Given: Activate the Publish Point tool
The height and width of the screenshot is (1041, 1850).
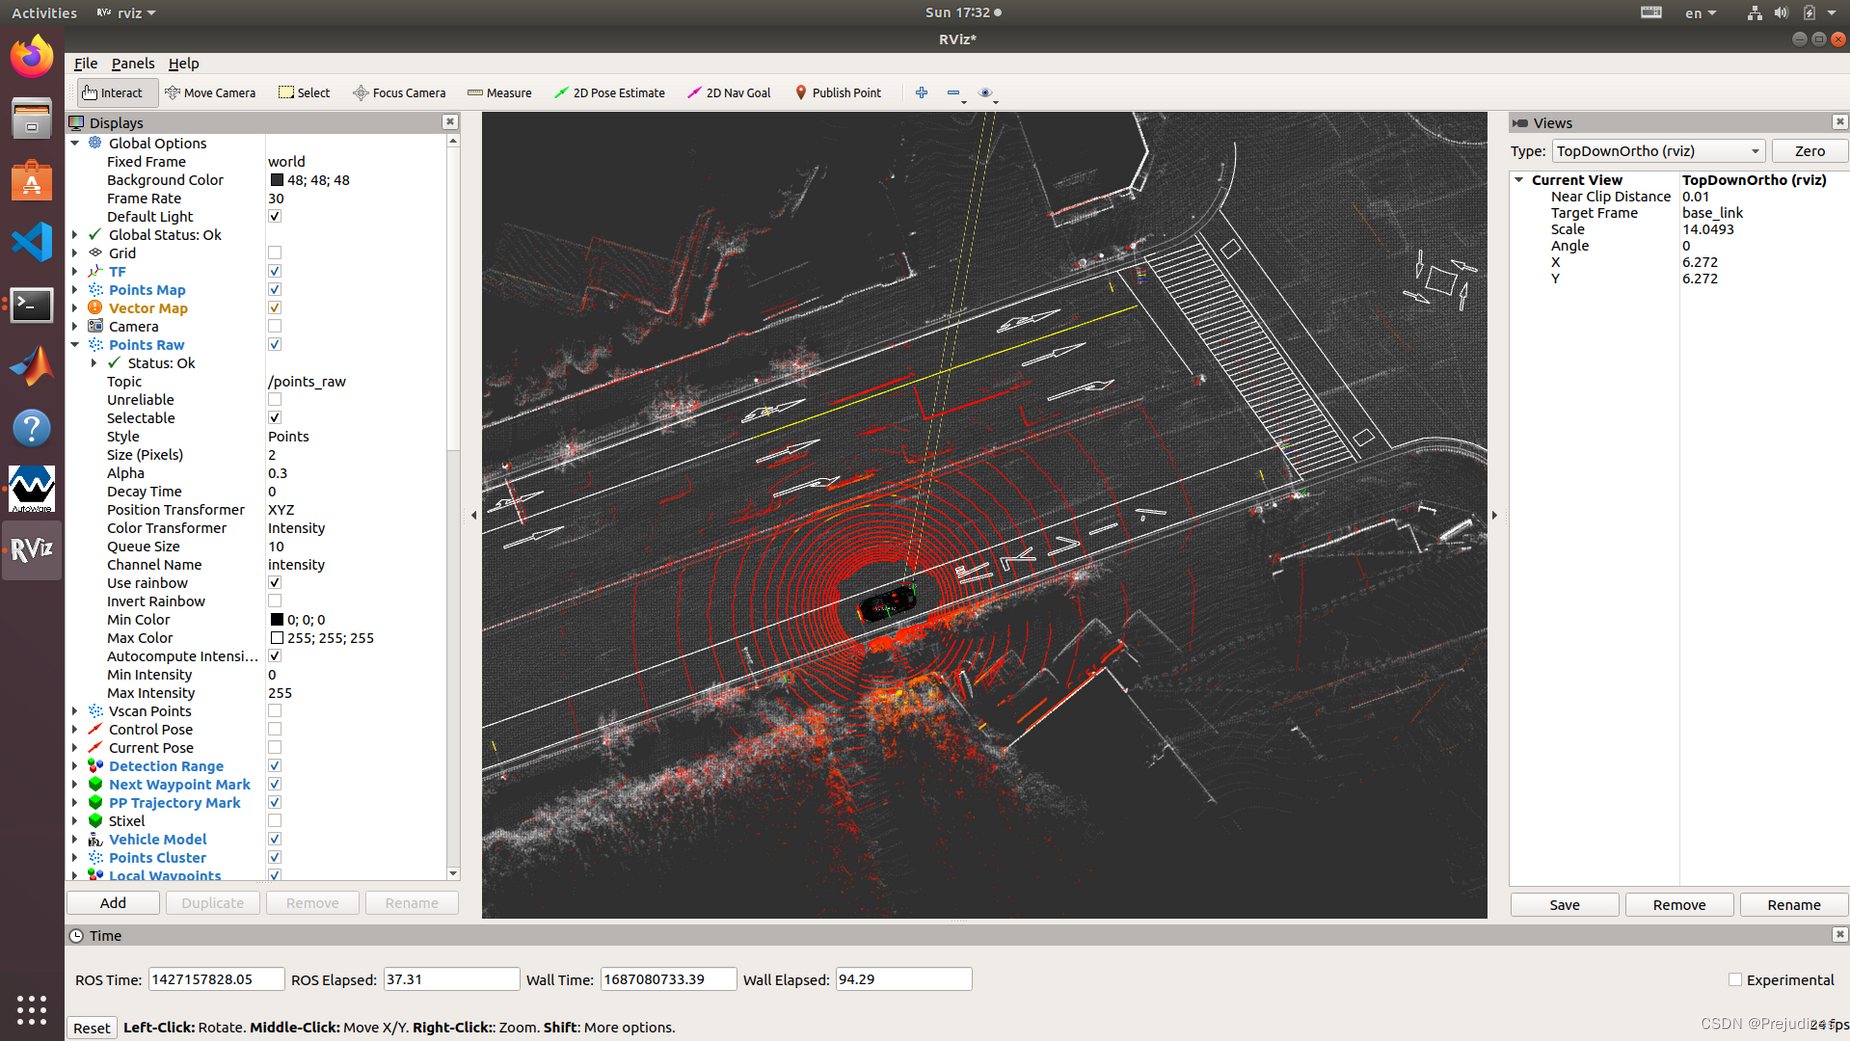Looking at the screenshot, I should point(838,92).
